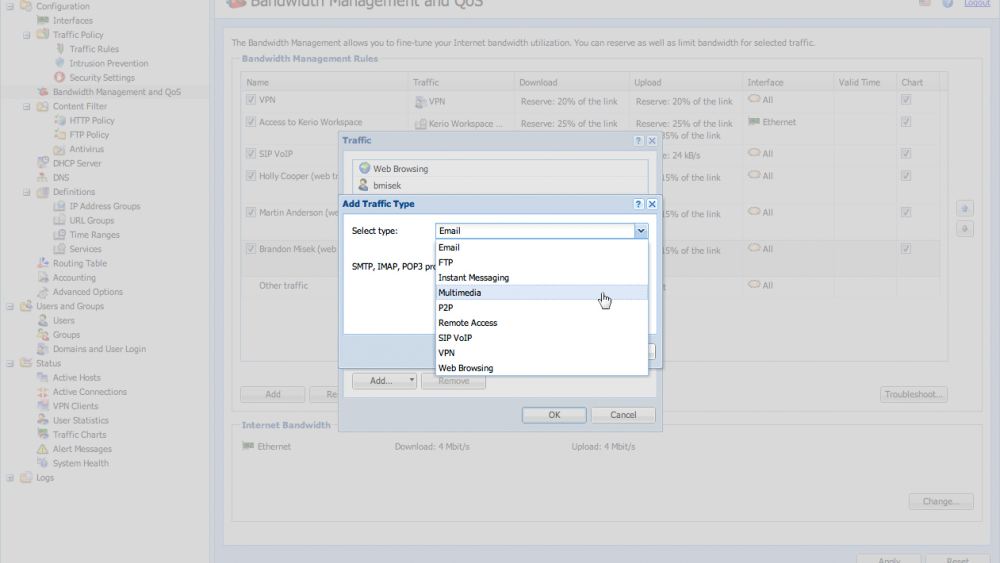Click the Intrusion Prevention icon
1000x563 pixels.
pos(60,63)
